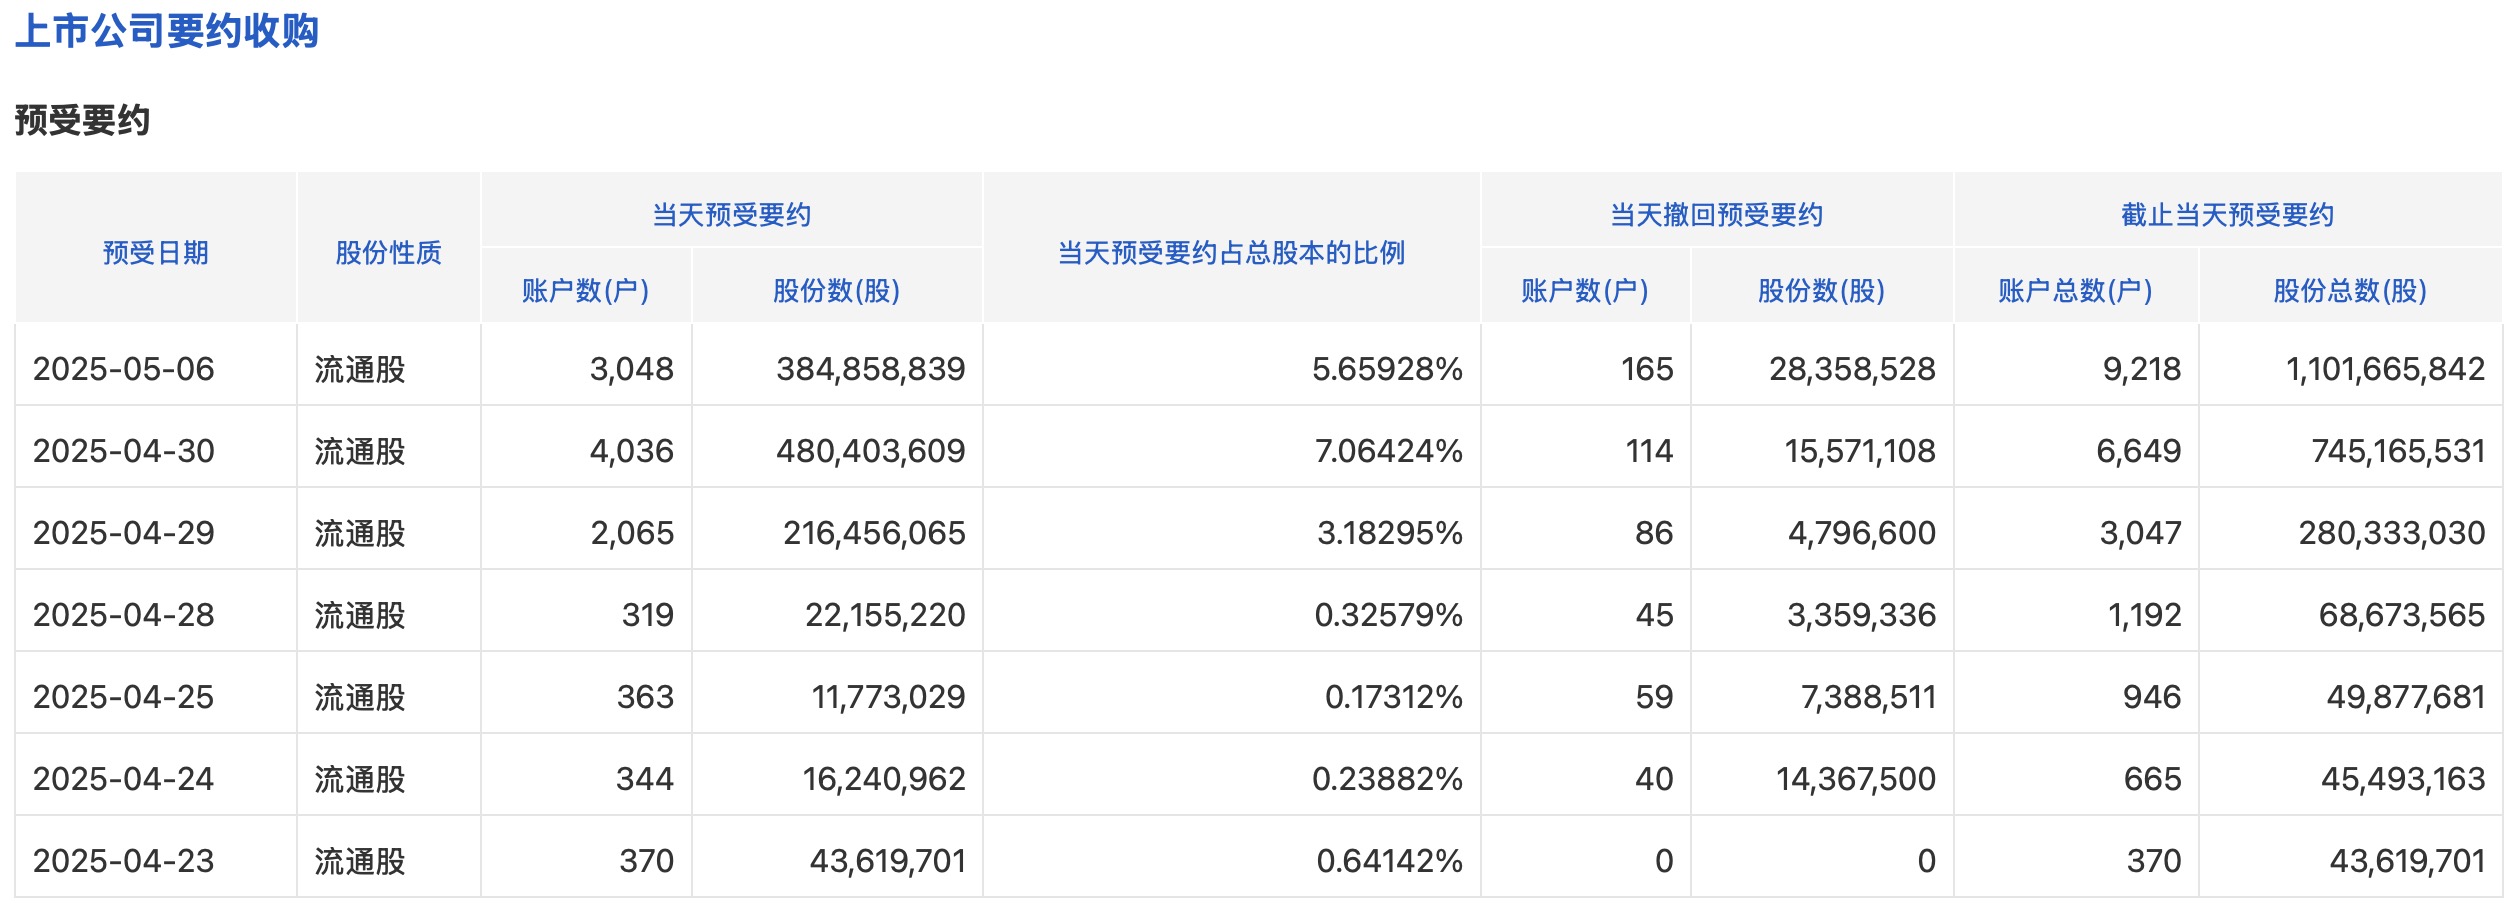
Task: Click percentage 5.65928%
Action: (x=1388, y=369)
